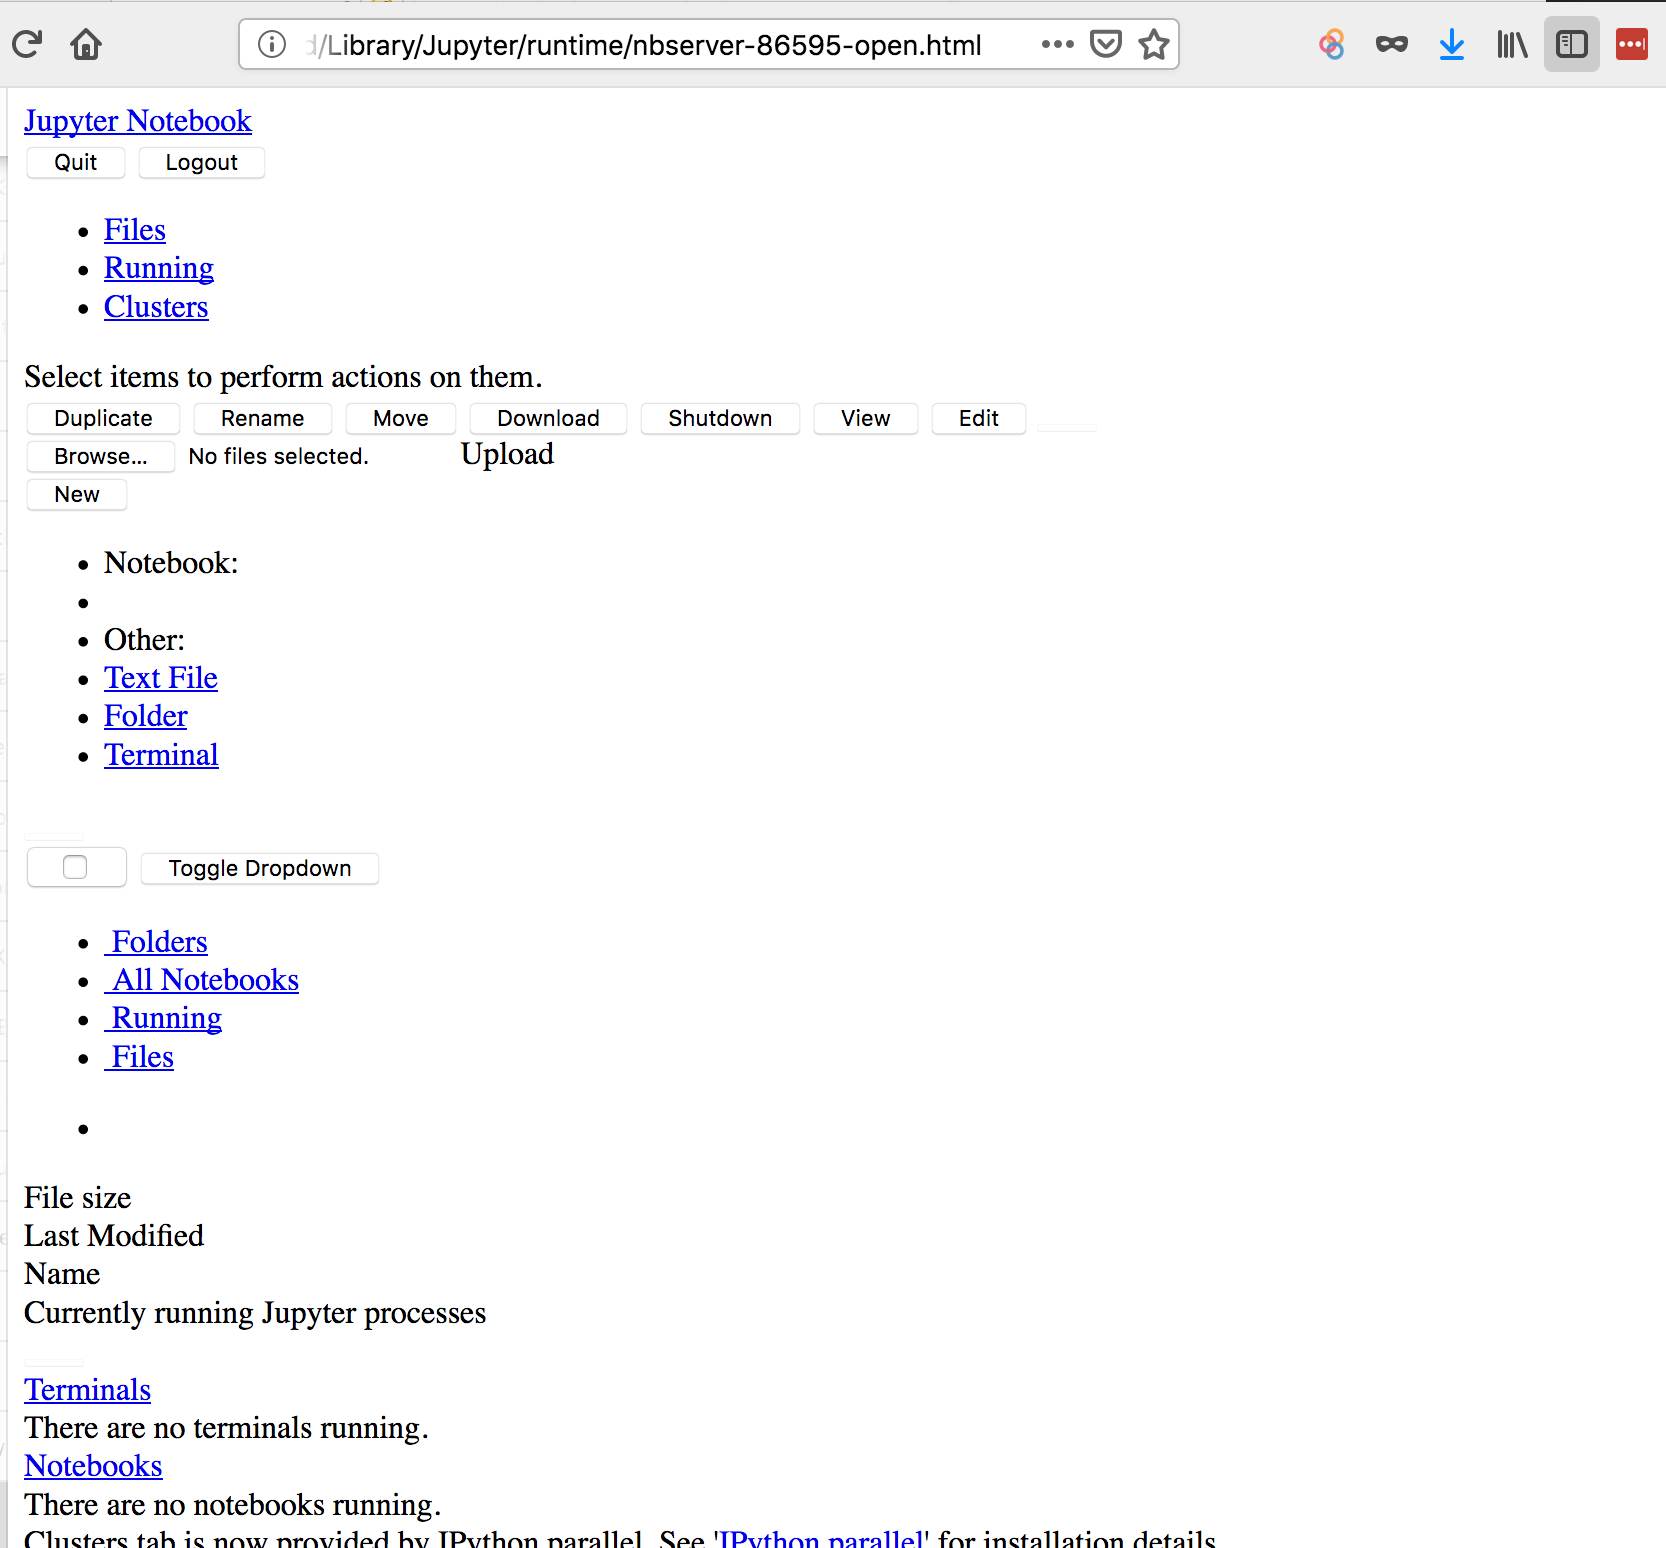Click the Shutdown button
The height and width of the screenshot is (1548, 1666).
[721, 419]
